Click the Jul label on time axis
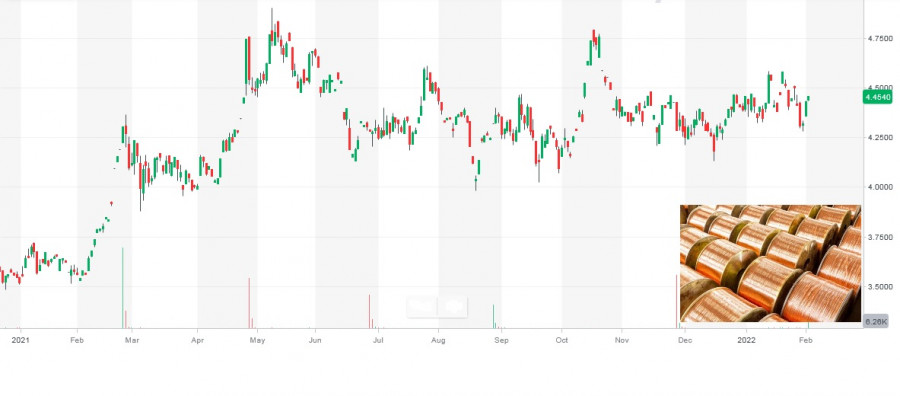Image resolution: width=900 pixels, height=396 pixels. [x=378, y=340]
